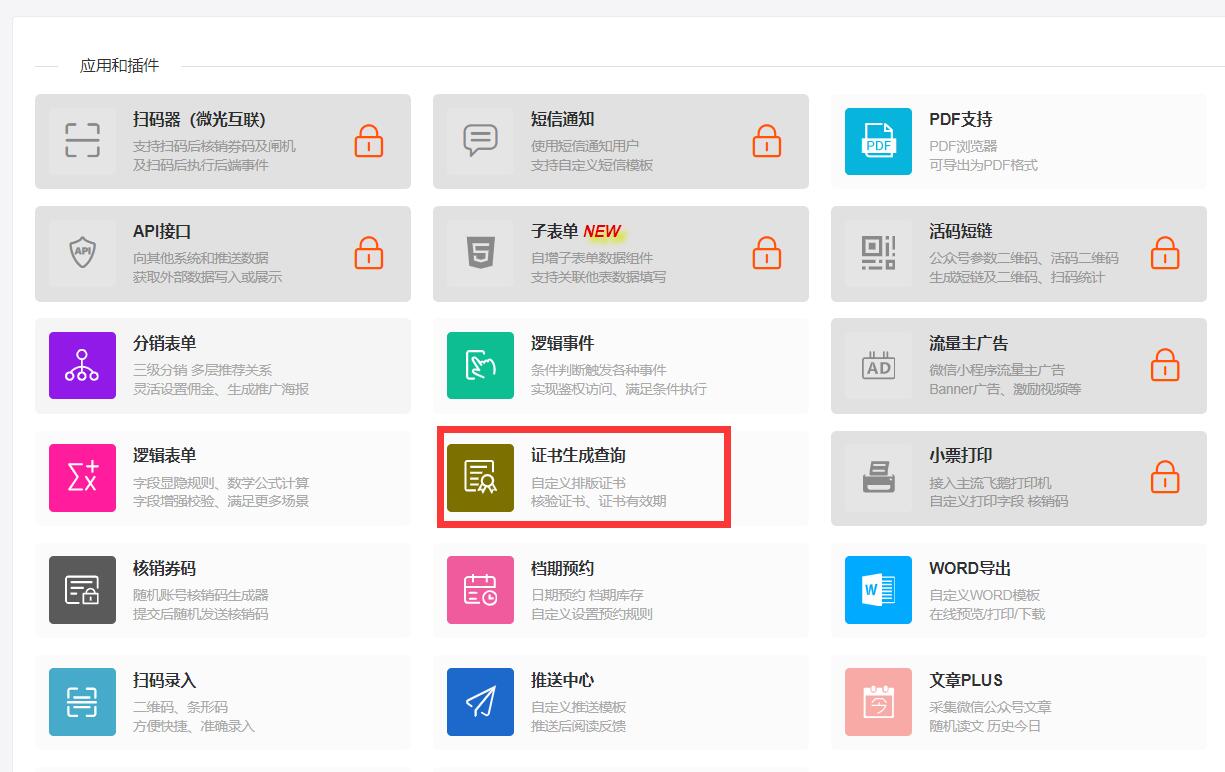Click the 短信通知 chat bubble icon
1225x772 pixels.
click(480, 141)
